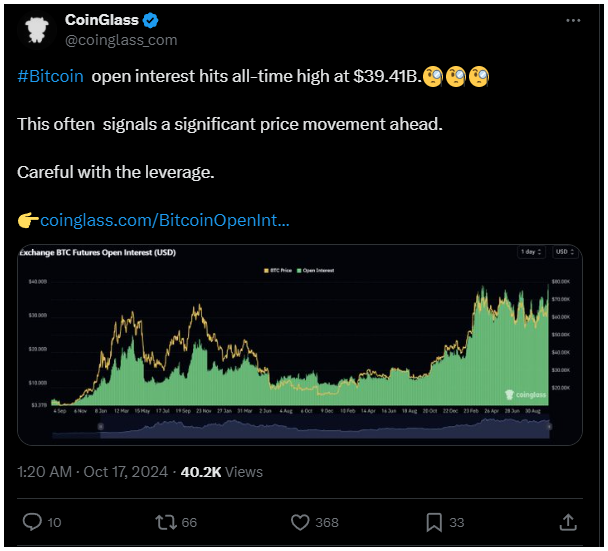The width and height of the screenshot is (608, 551).
Task: Toggle BTC Price legend in chart
Action: pos(278,270)
